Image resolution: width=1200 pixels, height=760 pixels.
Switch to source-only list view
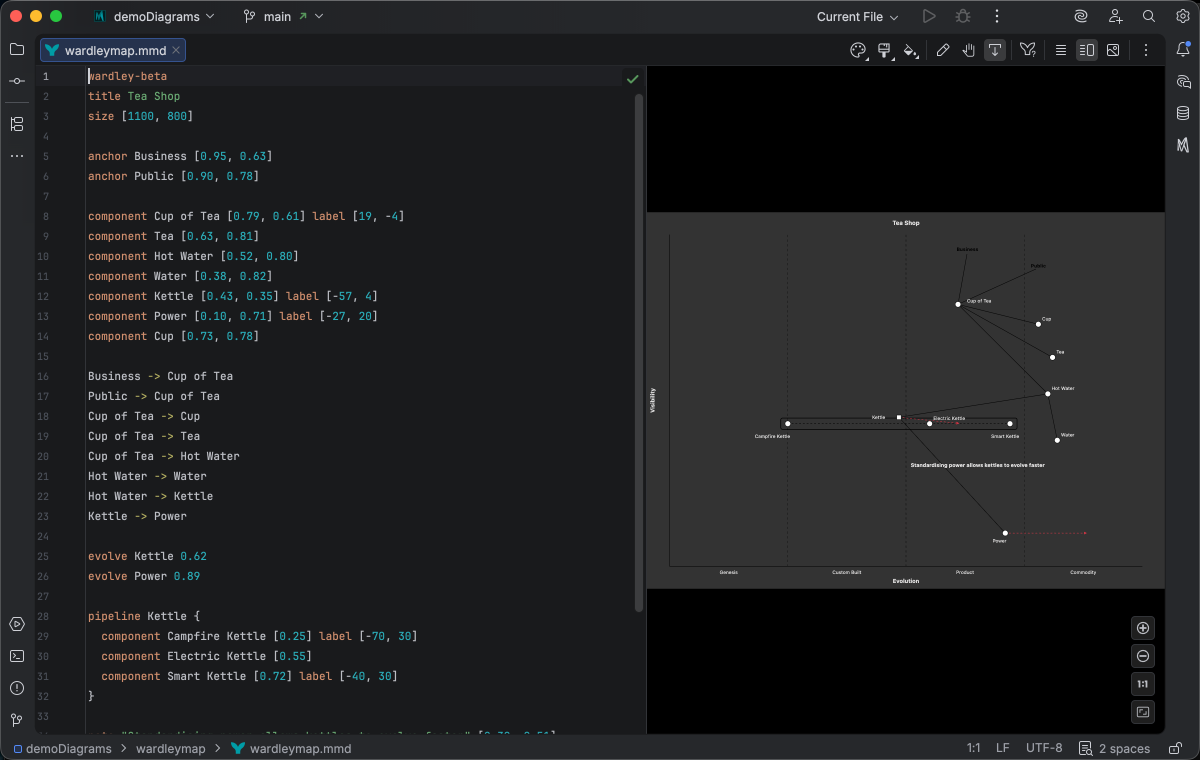pyautogui.click(x=1060, y=49)
